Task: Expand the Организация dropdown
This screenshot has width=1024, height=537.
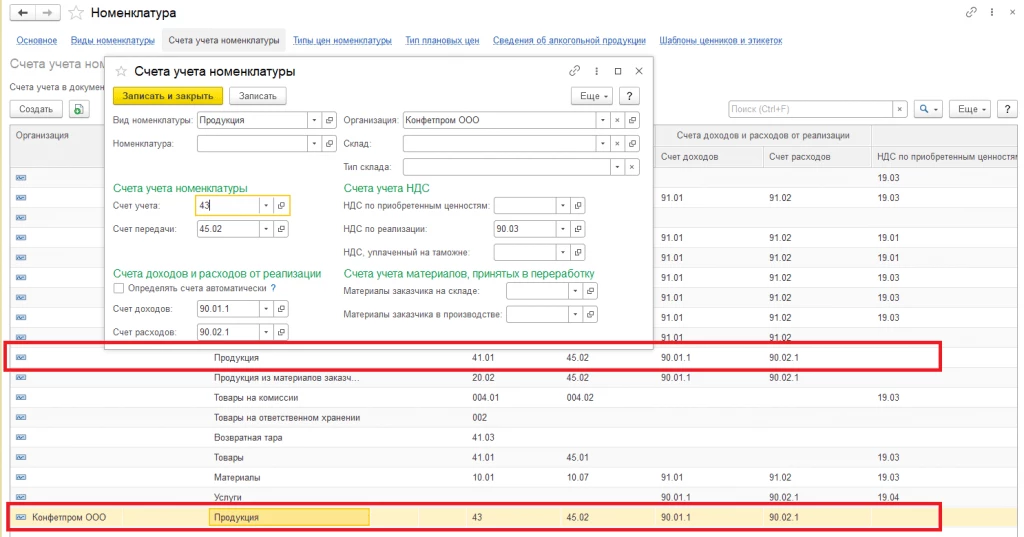Action: click(602, 120)
